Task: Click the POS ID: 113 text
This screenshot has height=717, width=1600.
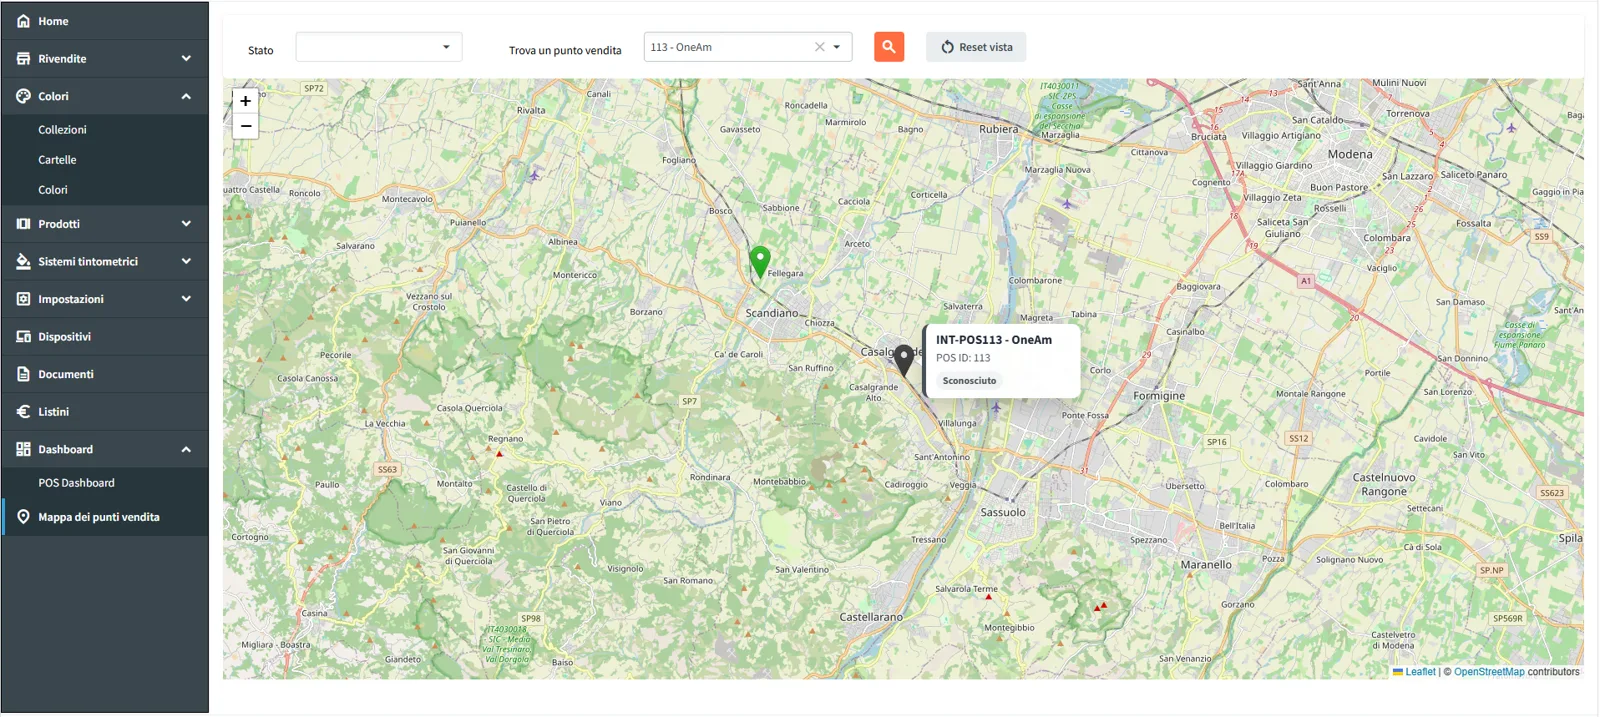Action: [963, 358]
